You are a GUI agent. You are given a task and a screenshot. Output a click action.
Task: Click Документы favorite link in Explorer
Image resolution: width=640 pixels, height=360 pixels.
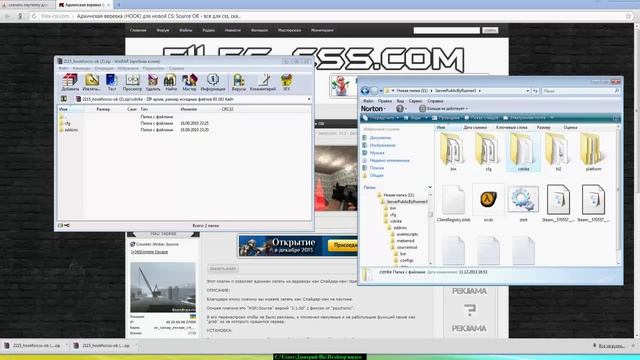point(380,138)
